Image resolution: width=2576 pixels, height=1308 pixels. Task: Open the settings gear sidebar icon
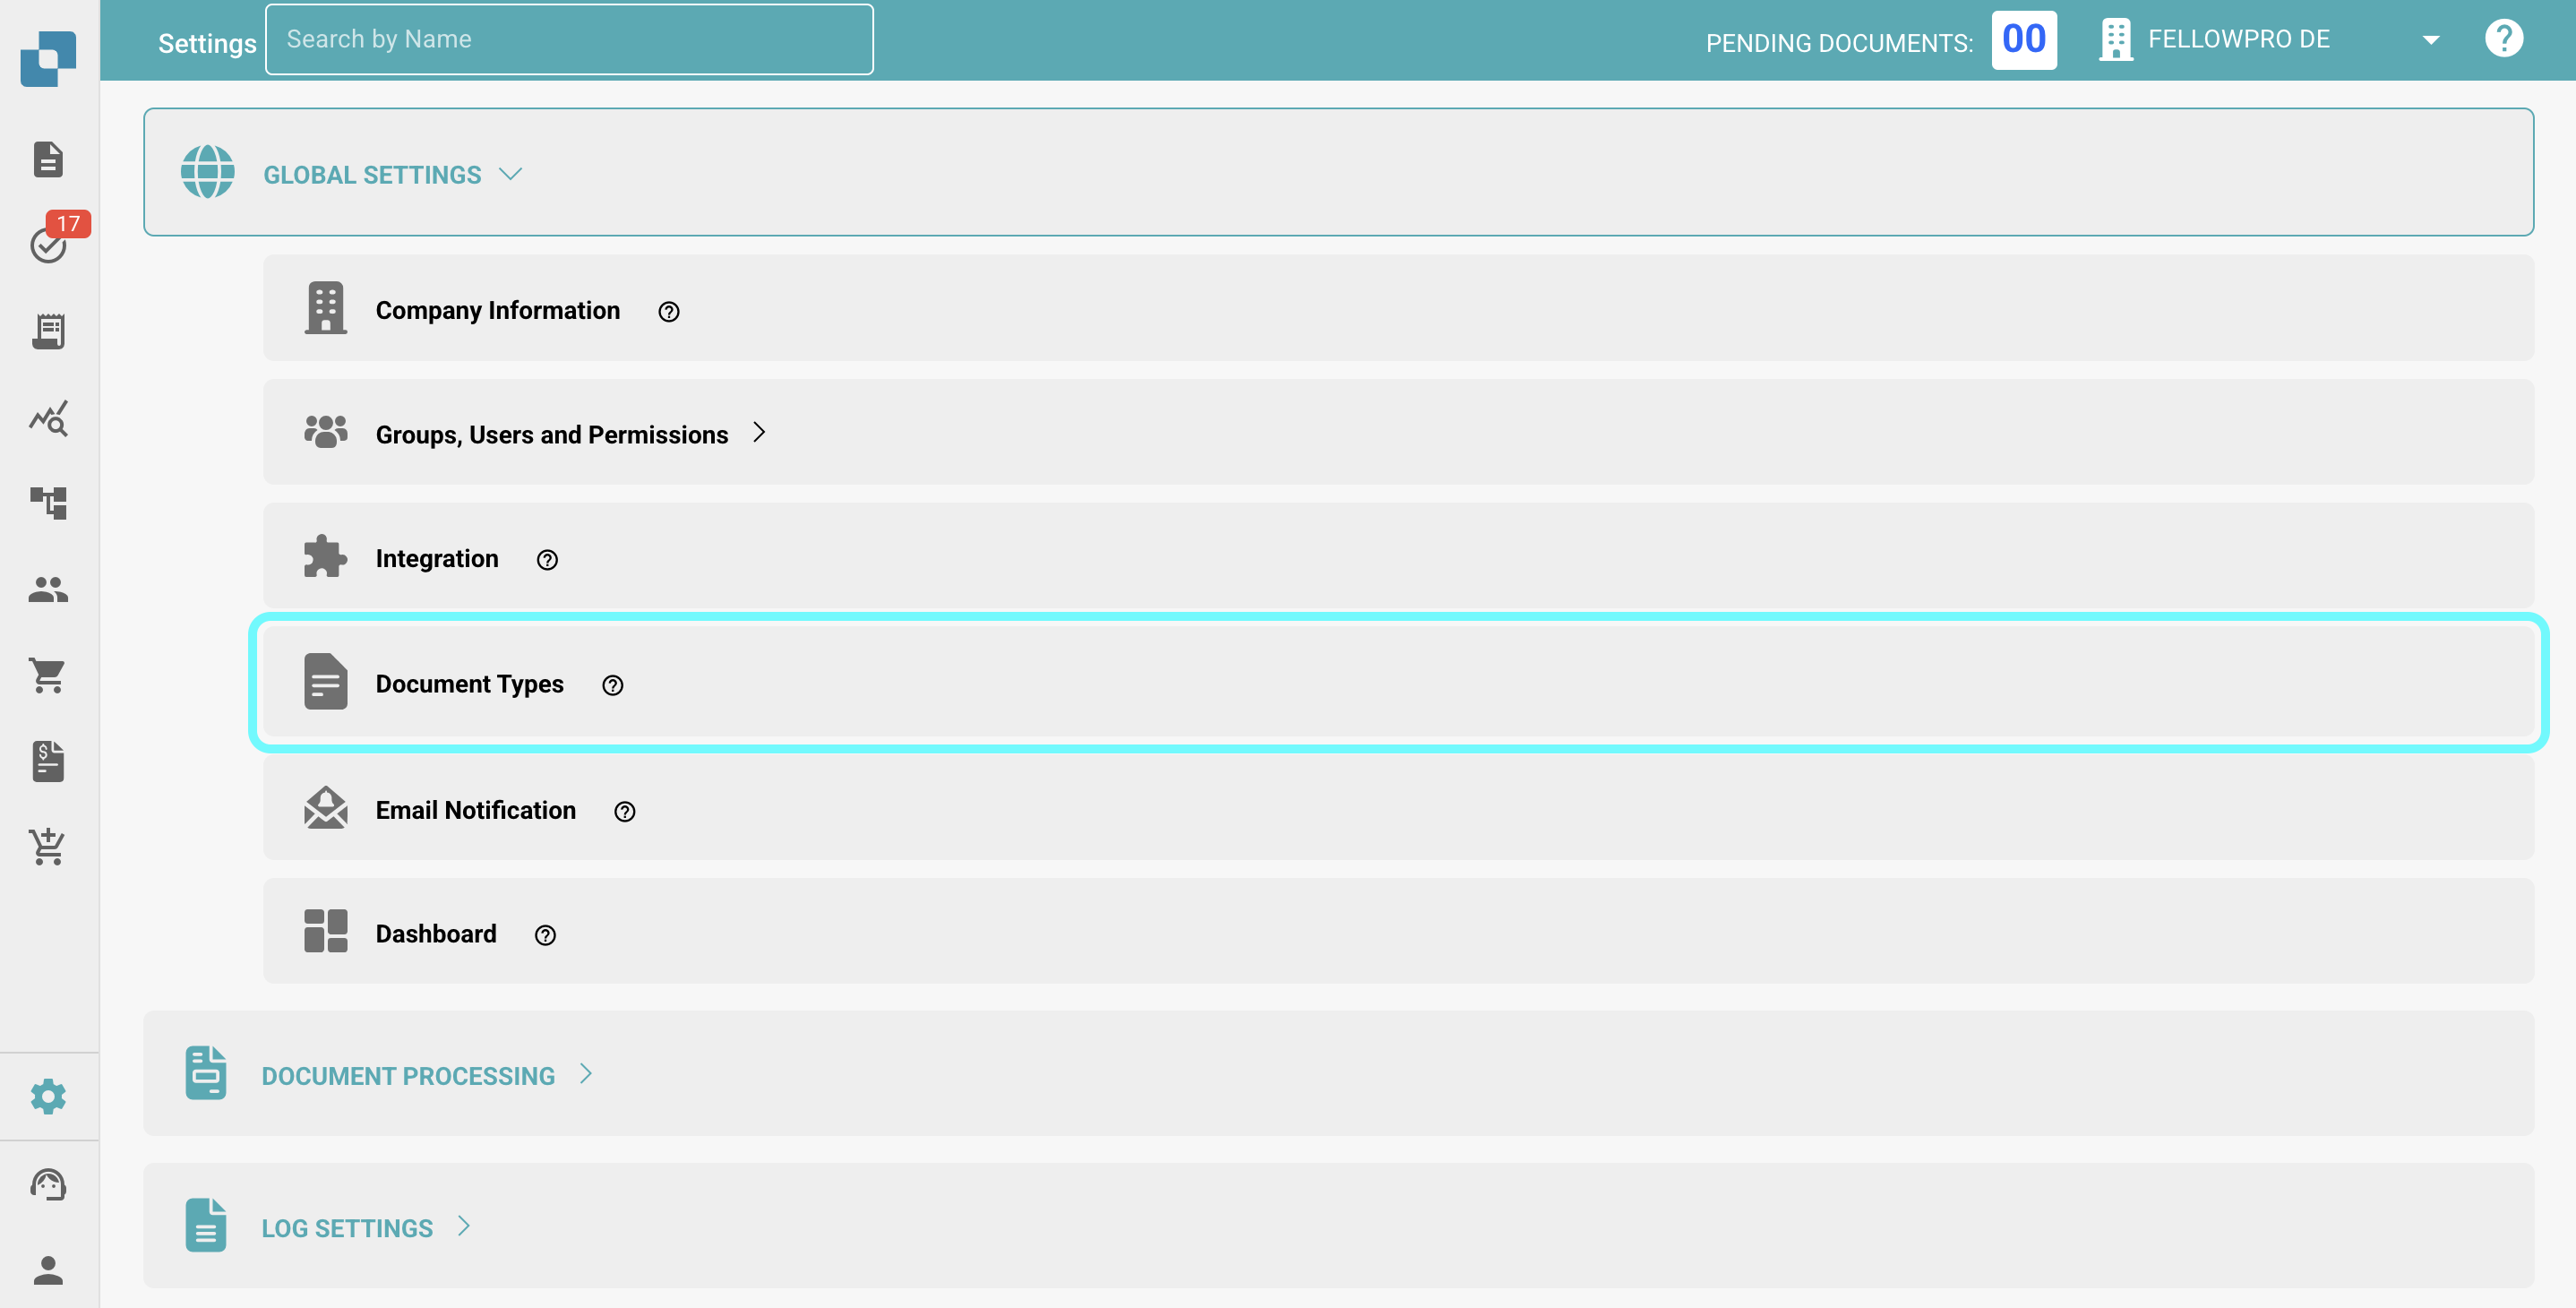click(48, 1097)
